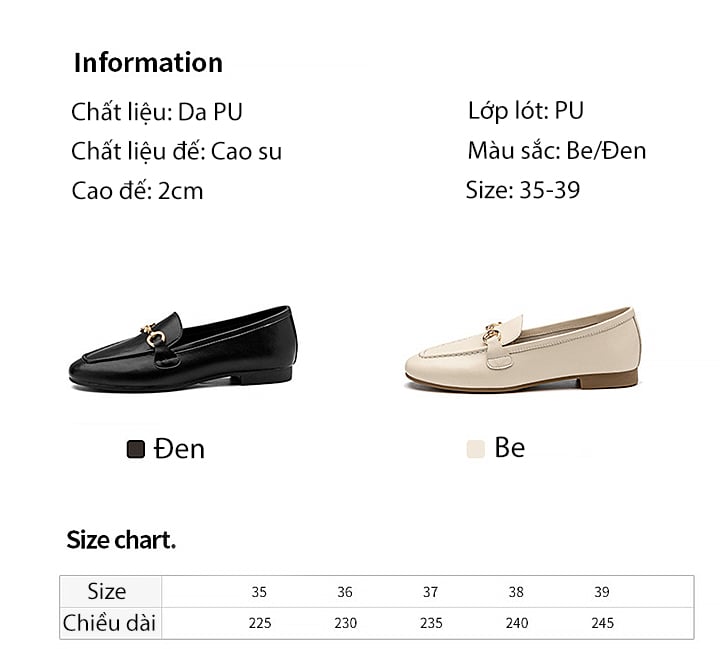Click size 35 in the size chart
The height and width of the screenshot is (649, 720).
coord(259,592)
